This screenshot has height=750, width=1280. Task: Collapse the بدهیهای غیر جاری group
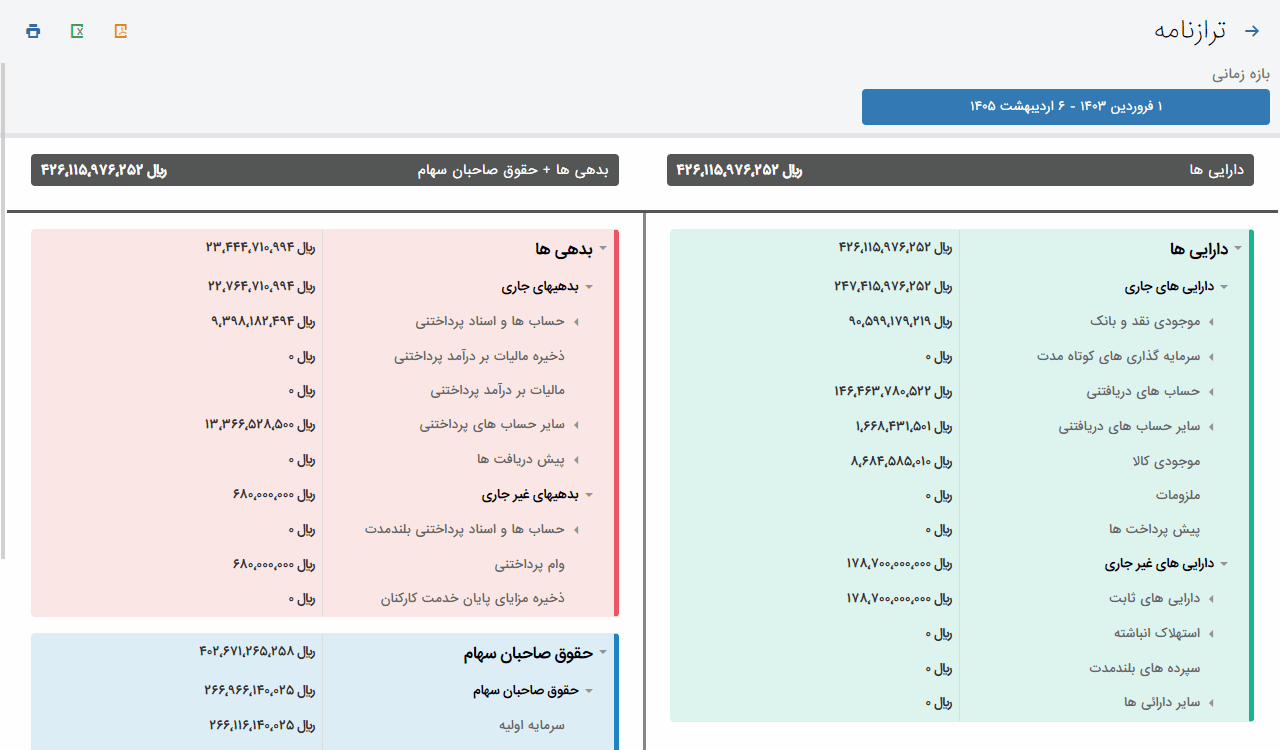(589, 495)
